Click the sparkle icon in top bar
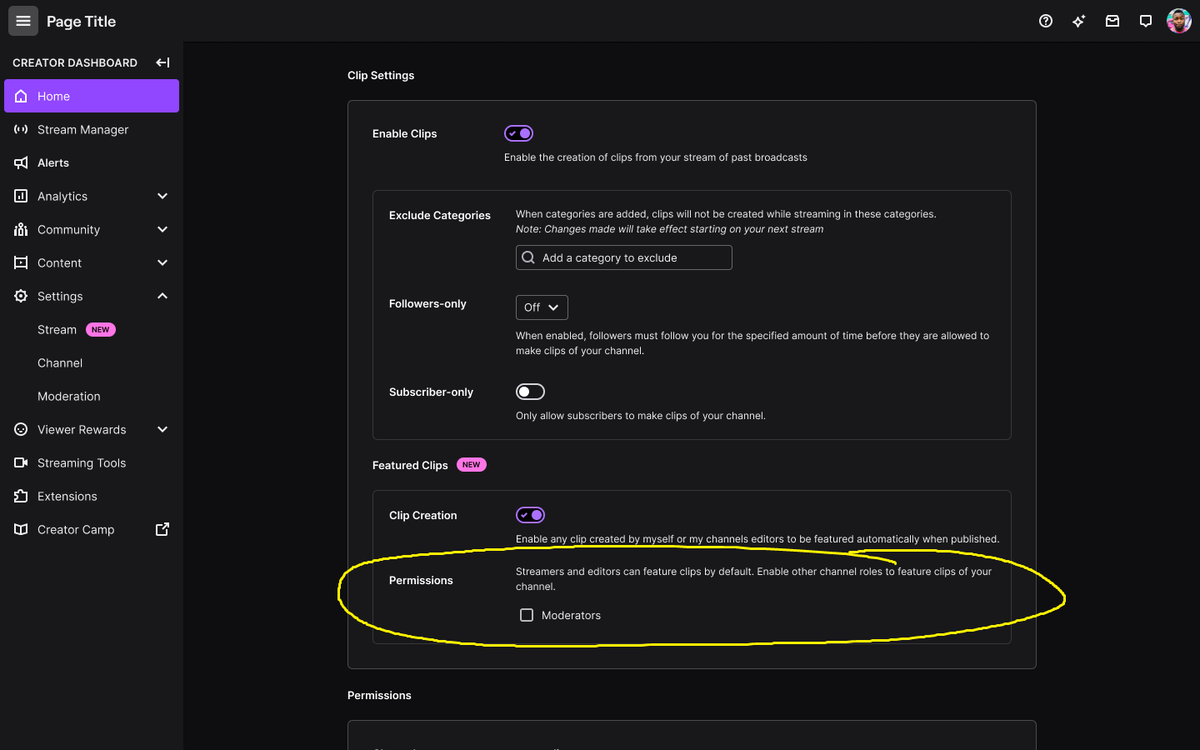This screenshot has width=1200, height=750. [x=1079, y=21]
